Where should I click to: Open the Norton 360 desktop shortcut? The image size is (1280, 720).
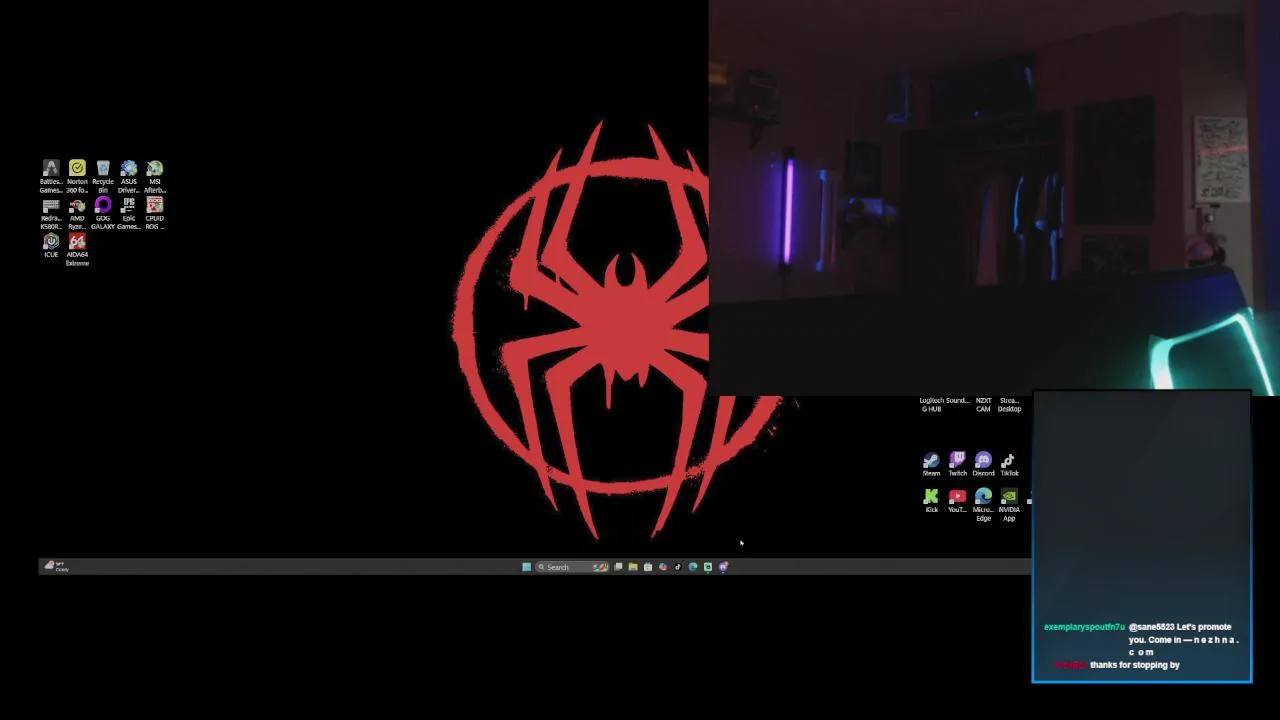tap(77, 176)
